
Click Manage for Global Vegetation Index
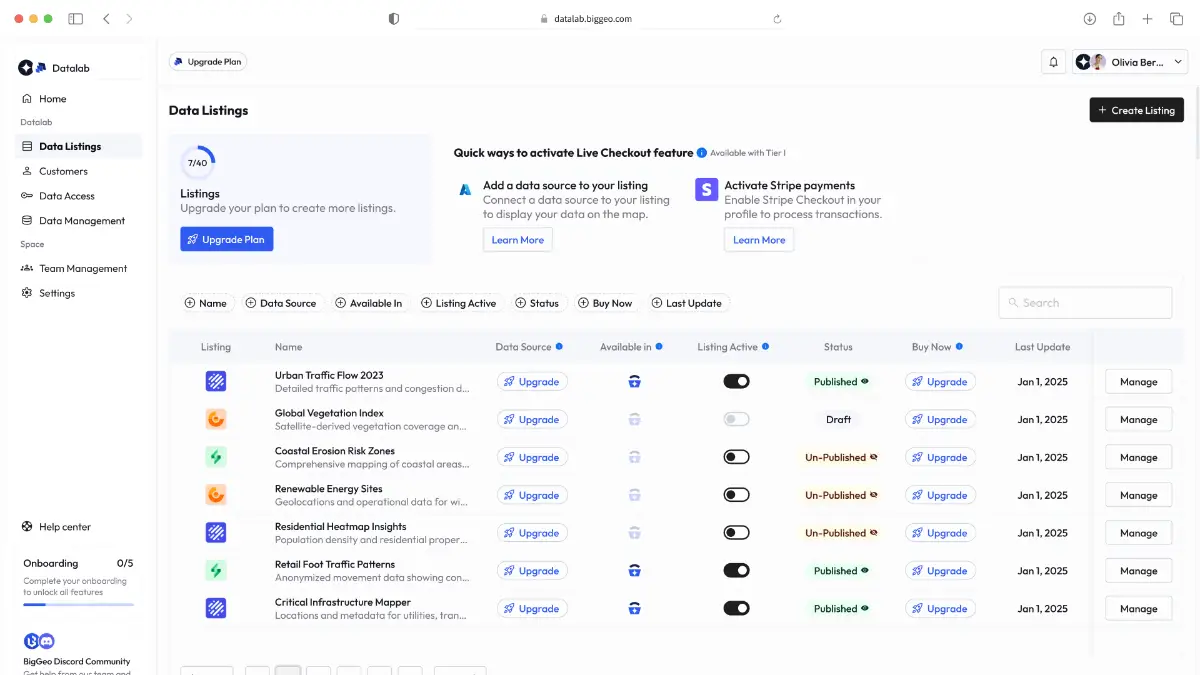pyautogui.click(x=1138, y=419)
